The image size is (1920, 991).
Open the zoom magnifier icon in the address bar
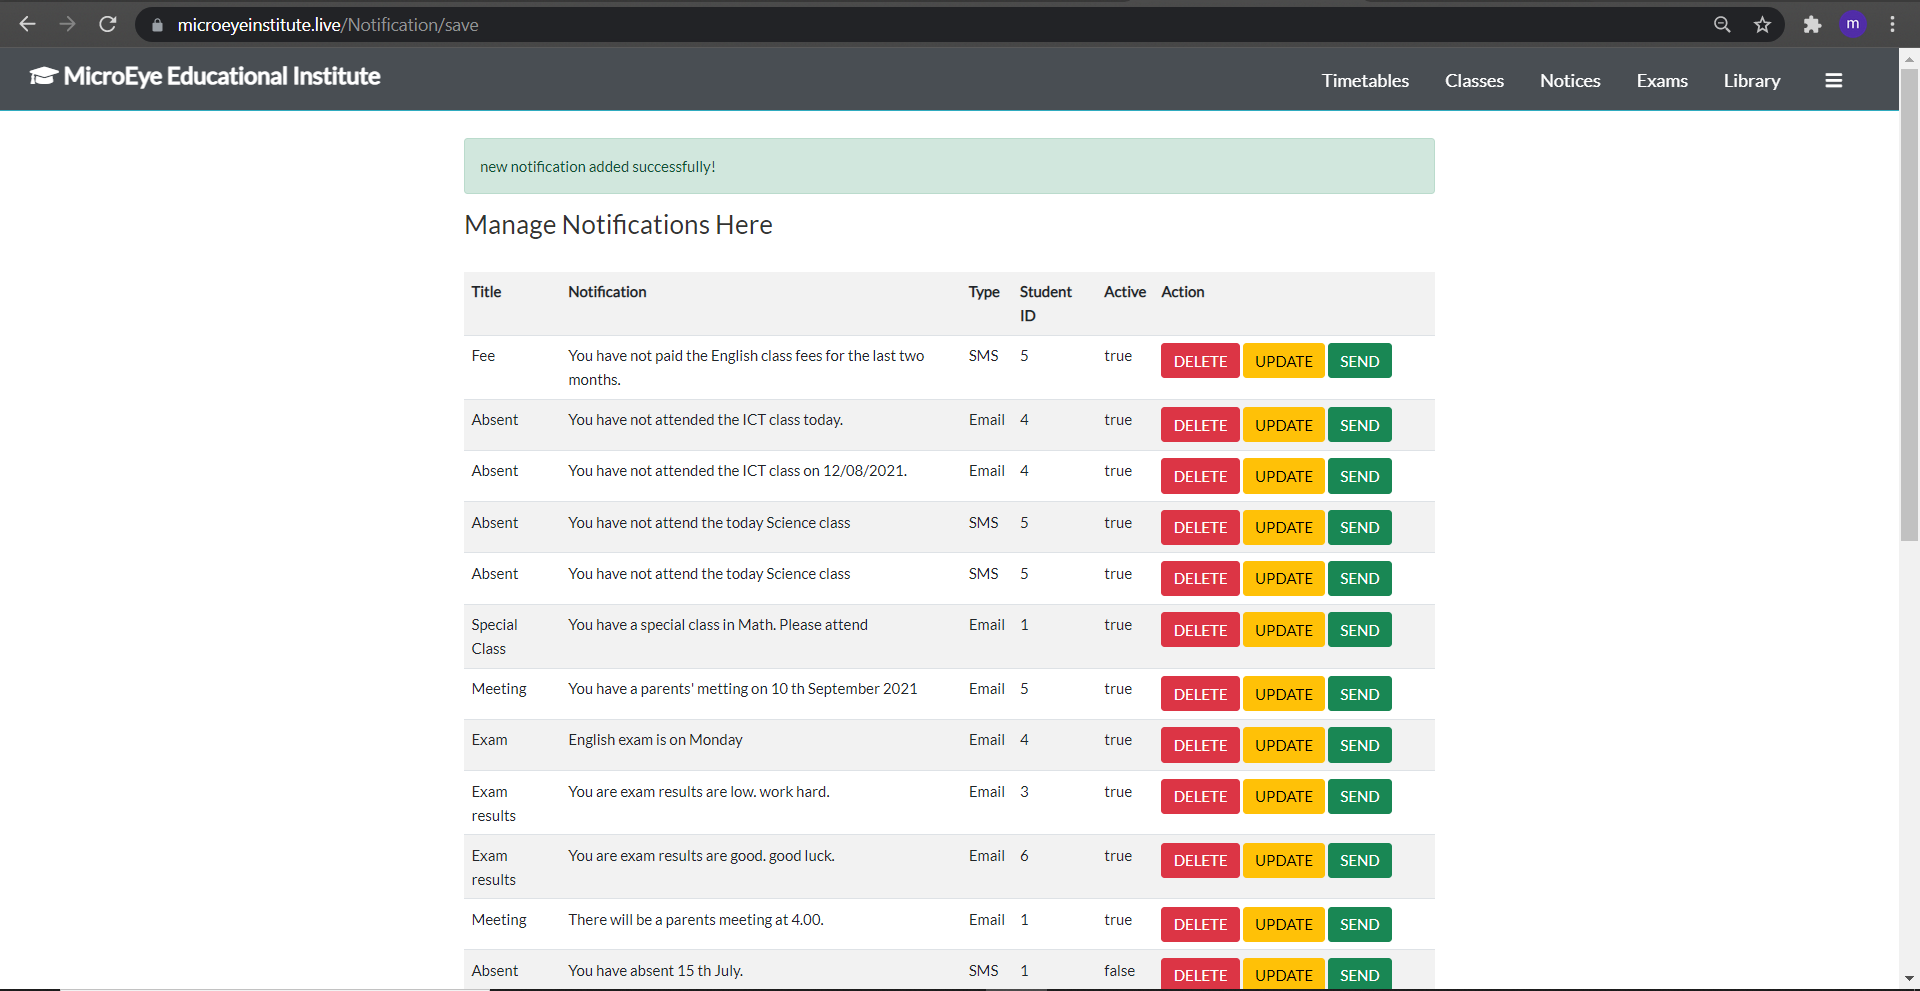coord(1721,24)
